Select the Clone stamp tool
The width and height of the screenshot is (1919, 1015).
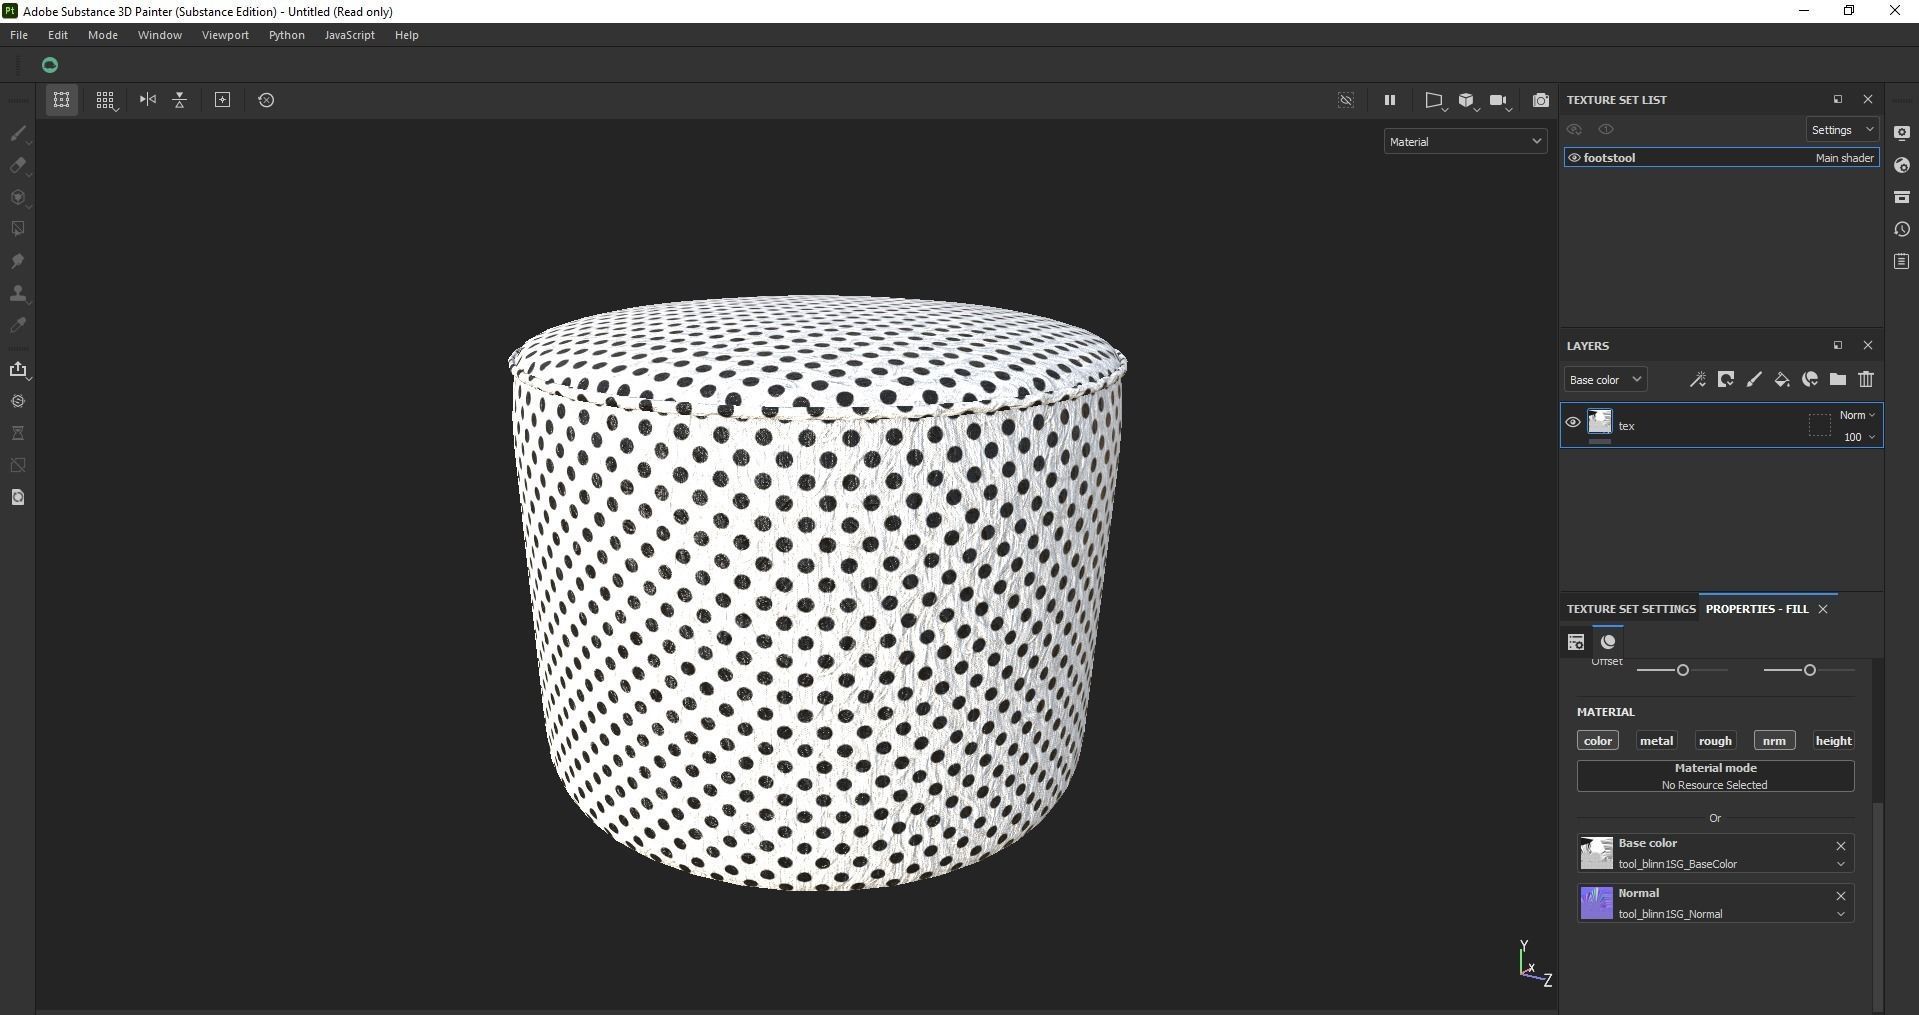tap(17, 293)
